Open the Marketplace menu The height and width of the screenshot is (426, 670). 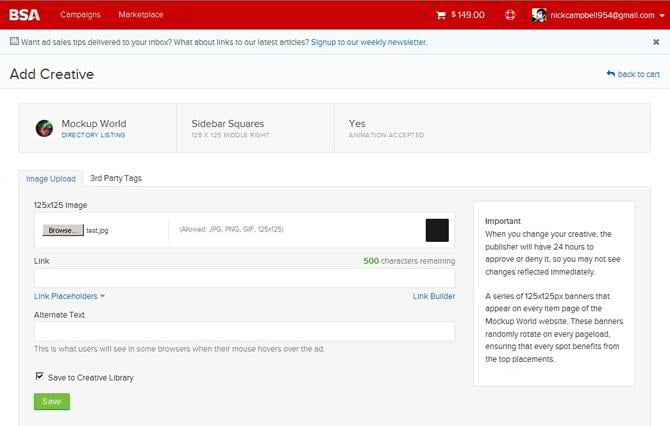(x=140, y=15)
